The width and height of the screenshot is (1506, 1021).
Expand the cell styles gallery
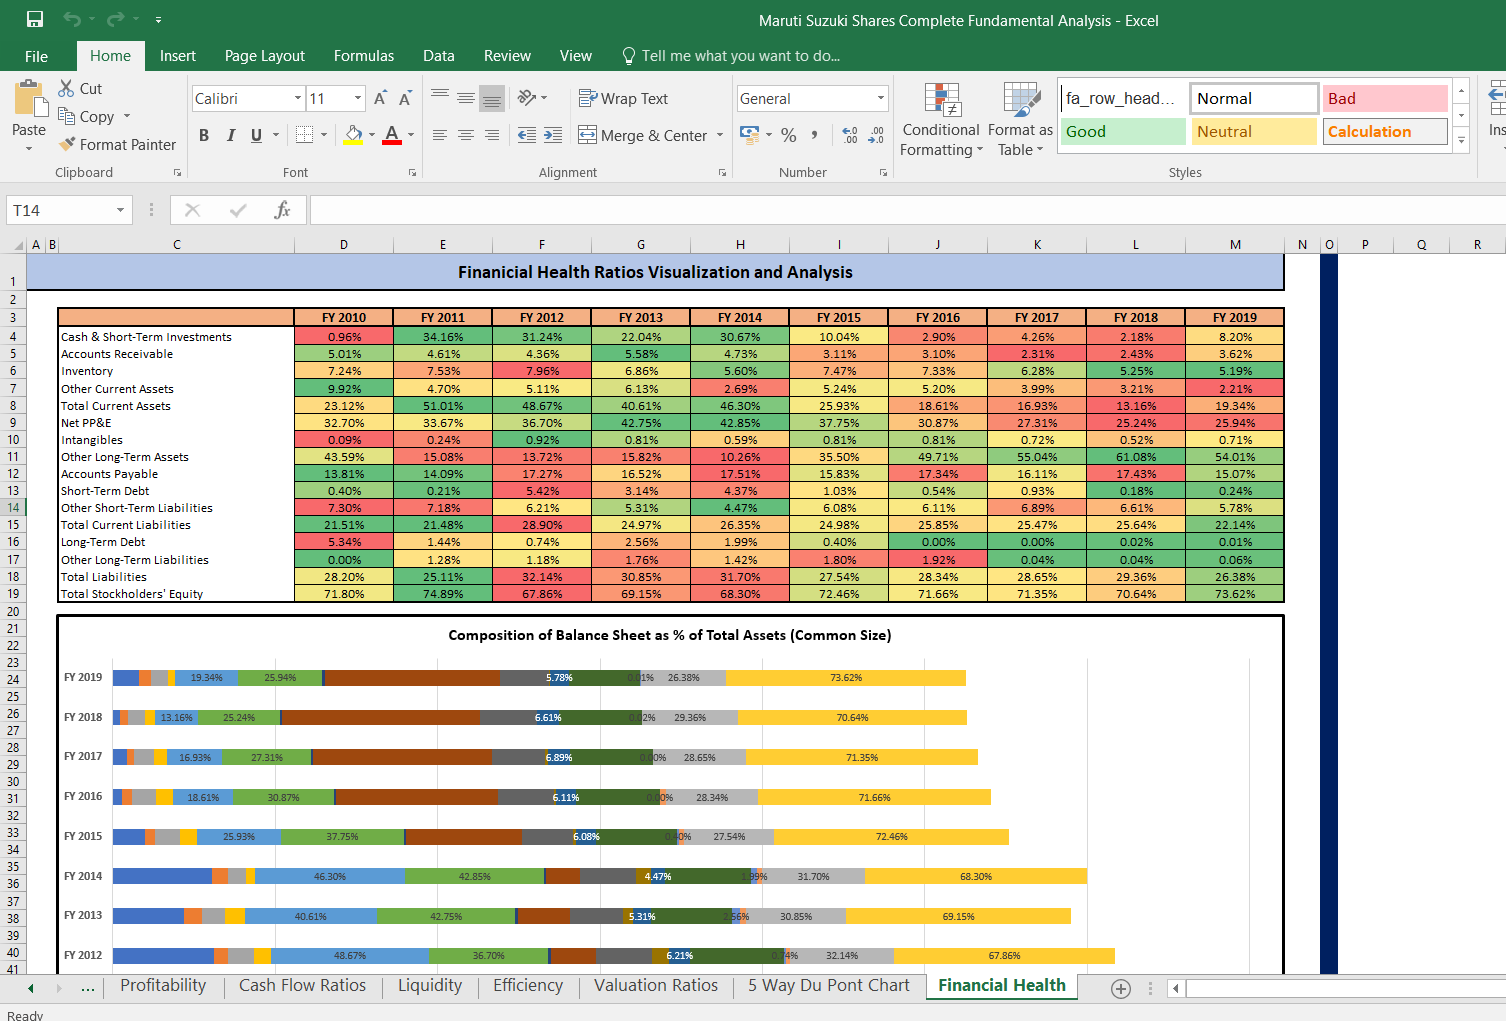coord(1461,140)
